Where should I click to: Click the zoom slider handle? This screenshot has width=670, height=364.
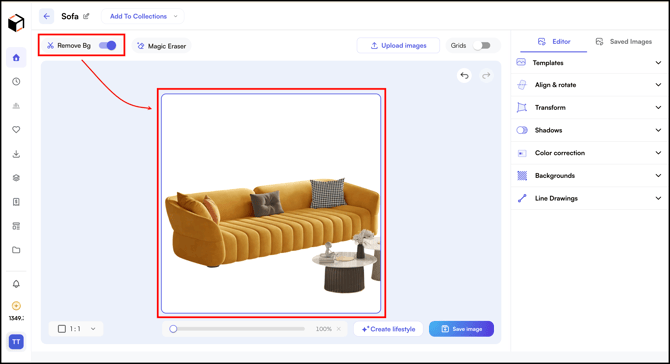tap(173, 329)
